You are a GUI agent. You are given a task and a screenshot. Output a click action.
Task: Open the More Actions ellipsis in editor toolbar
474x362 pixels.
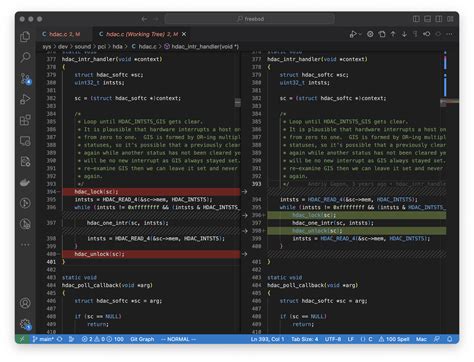pyautogui.click(x=449, y=34)
